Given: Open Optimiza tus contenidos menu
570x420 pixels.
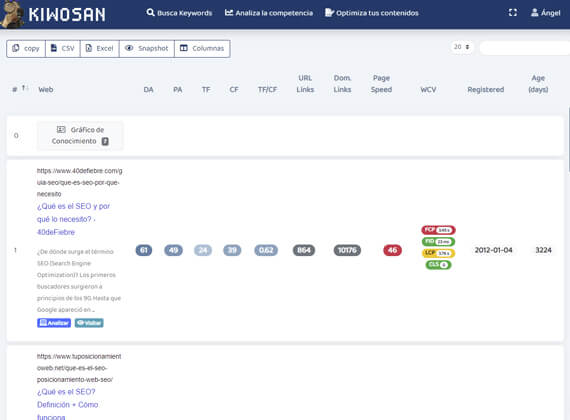Looking at the screenshot, I should 372,13.
